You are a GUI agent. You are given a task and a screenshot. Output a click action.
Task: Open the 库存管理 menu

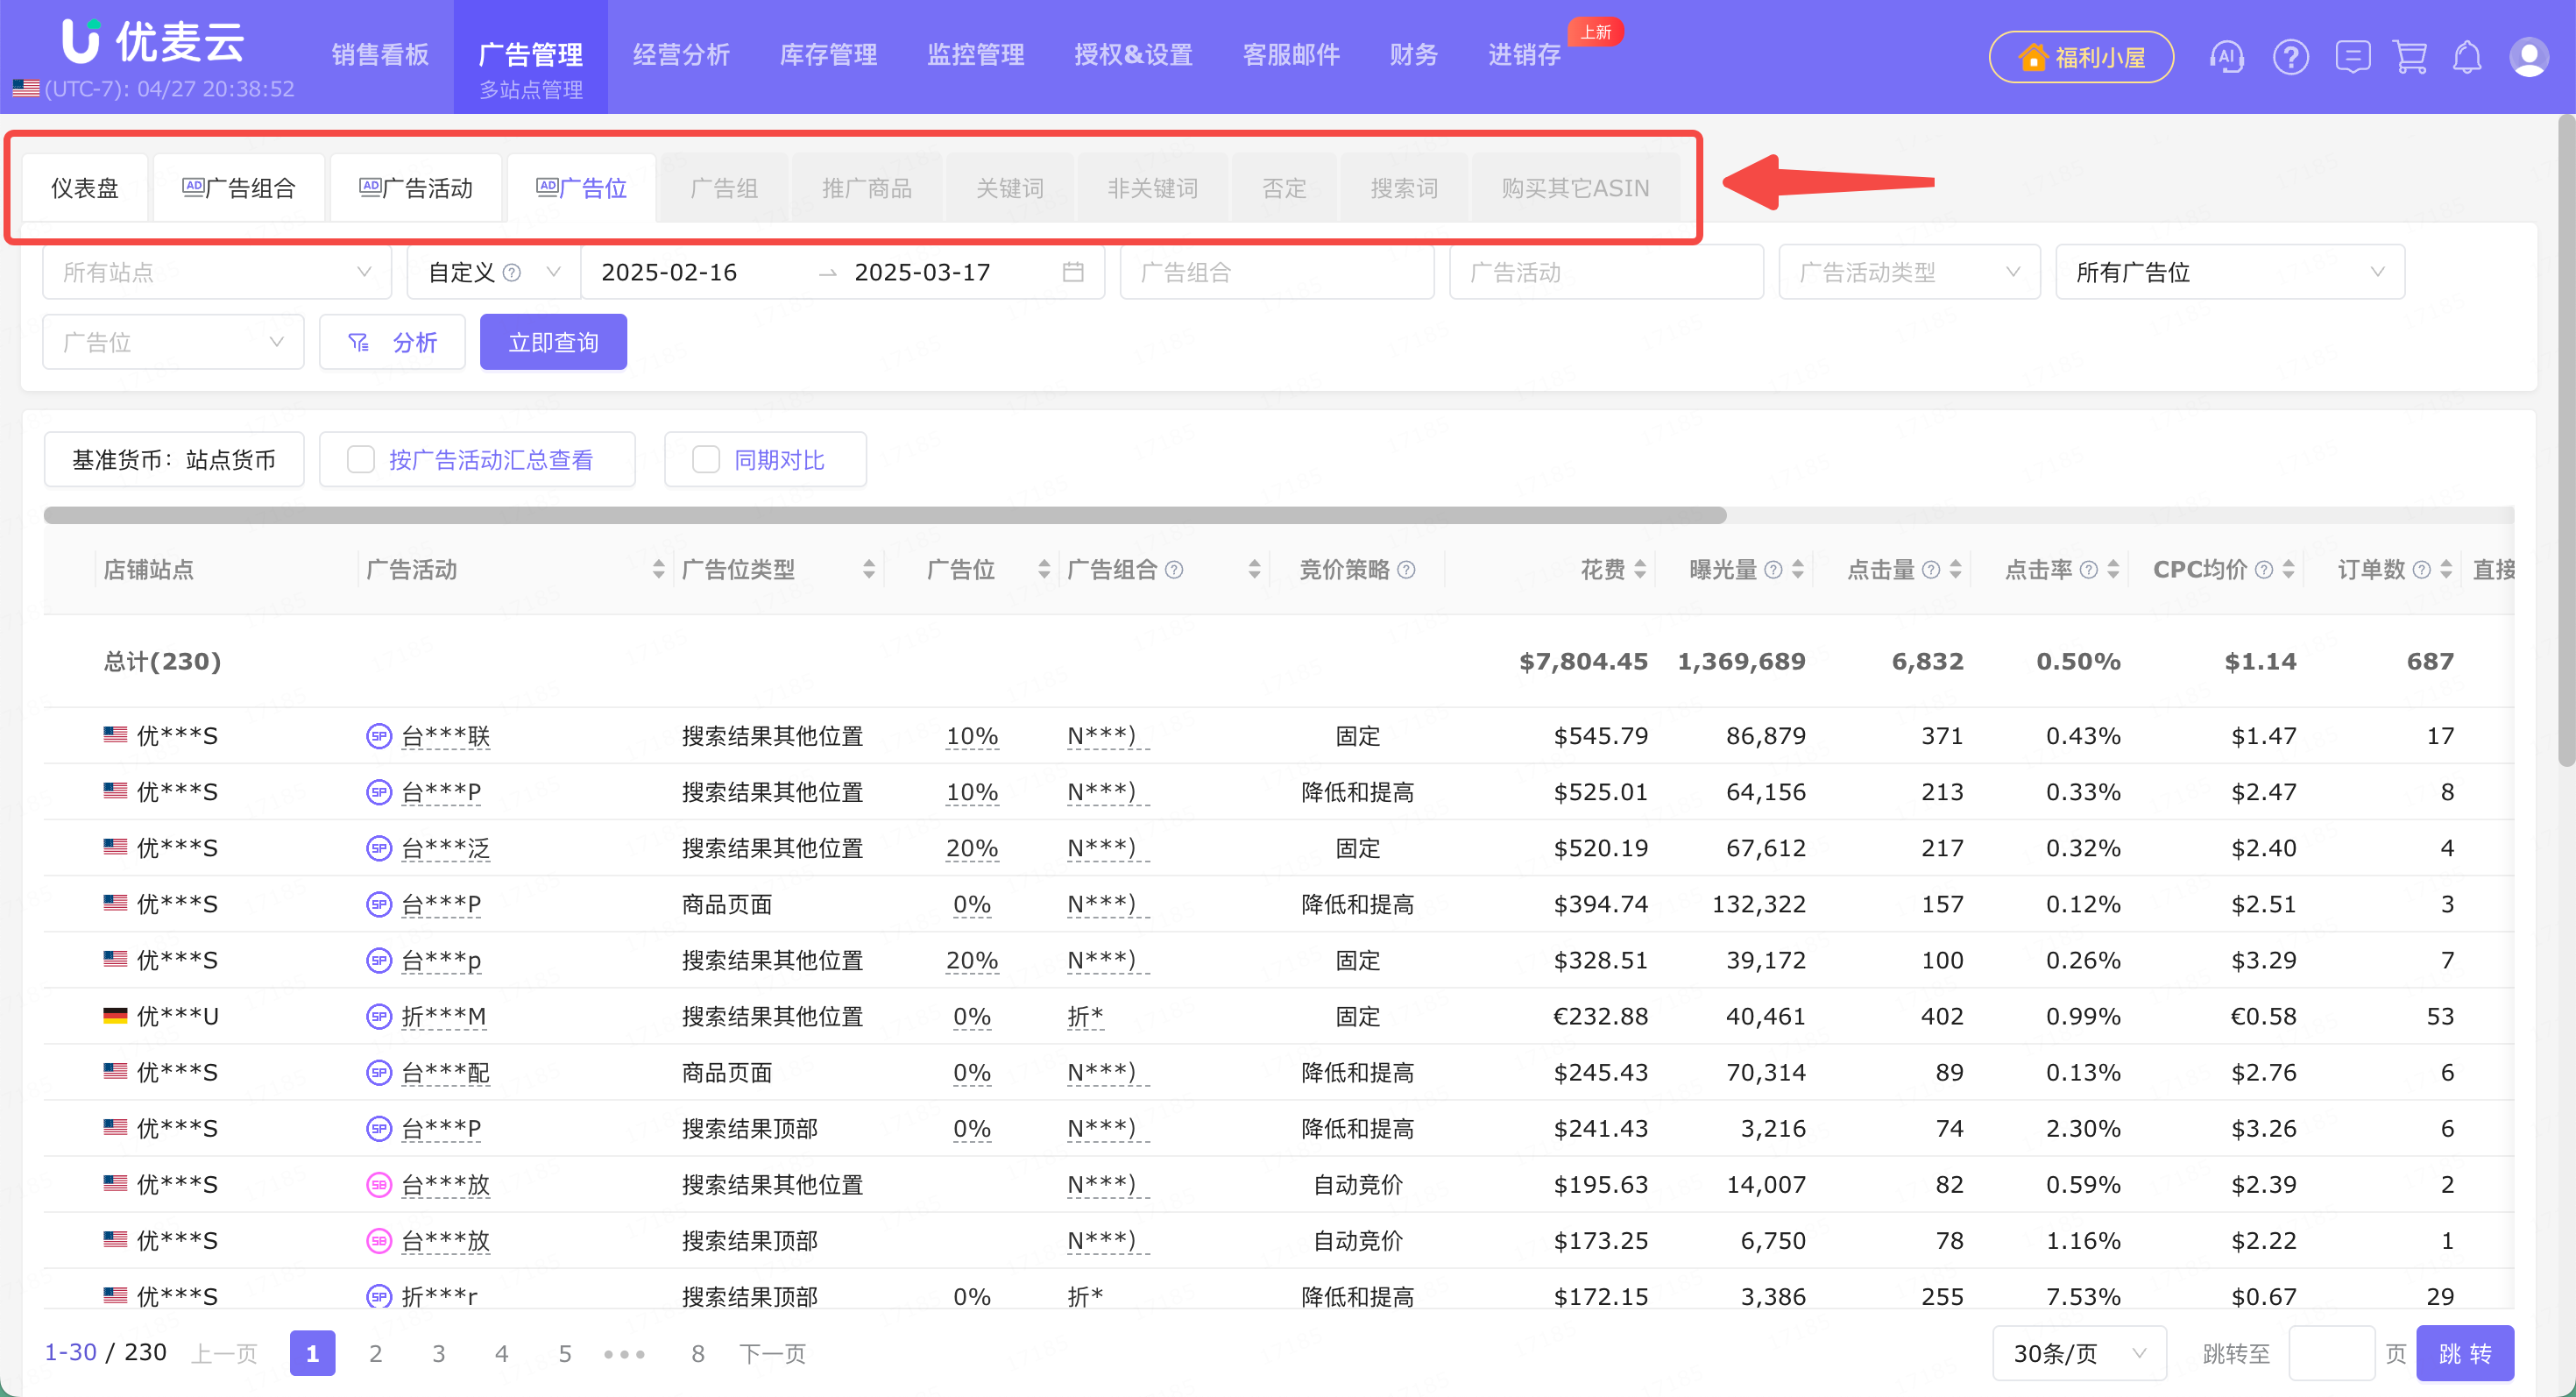828,55
